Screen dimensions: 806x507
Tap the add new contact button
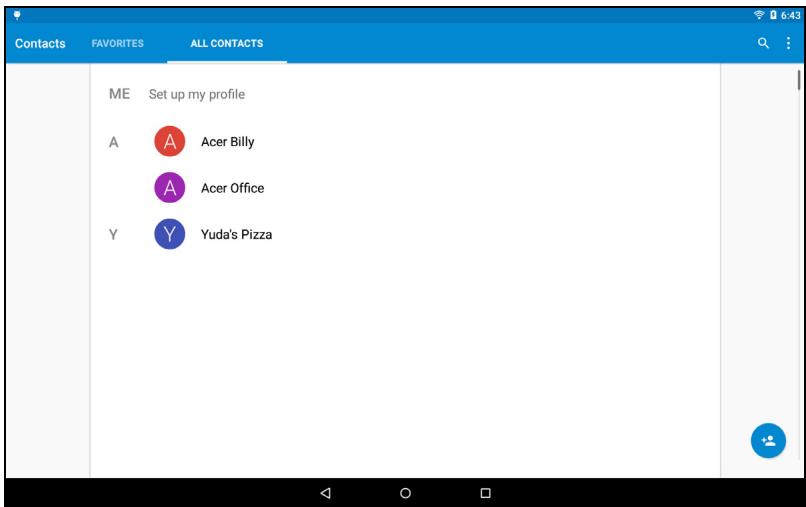click(768, 441)
